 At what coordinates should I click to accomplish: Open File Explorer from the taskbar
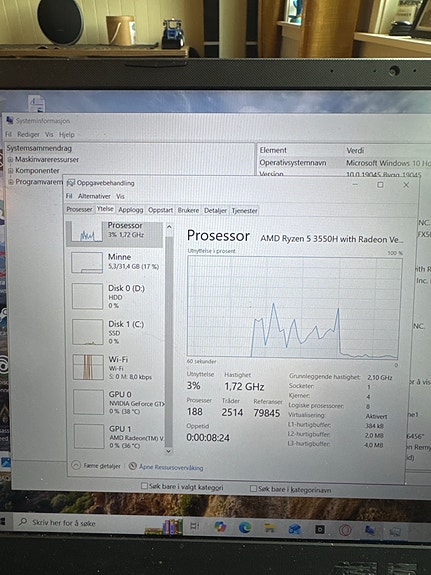point(270,528)
